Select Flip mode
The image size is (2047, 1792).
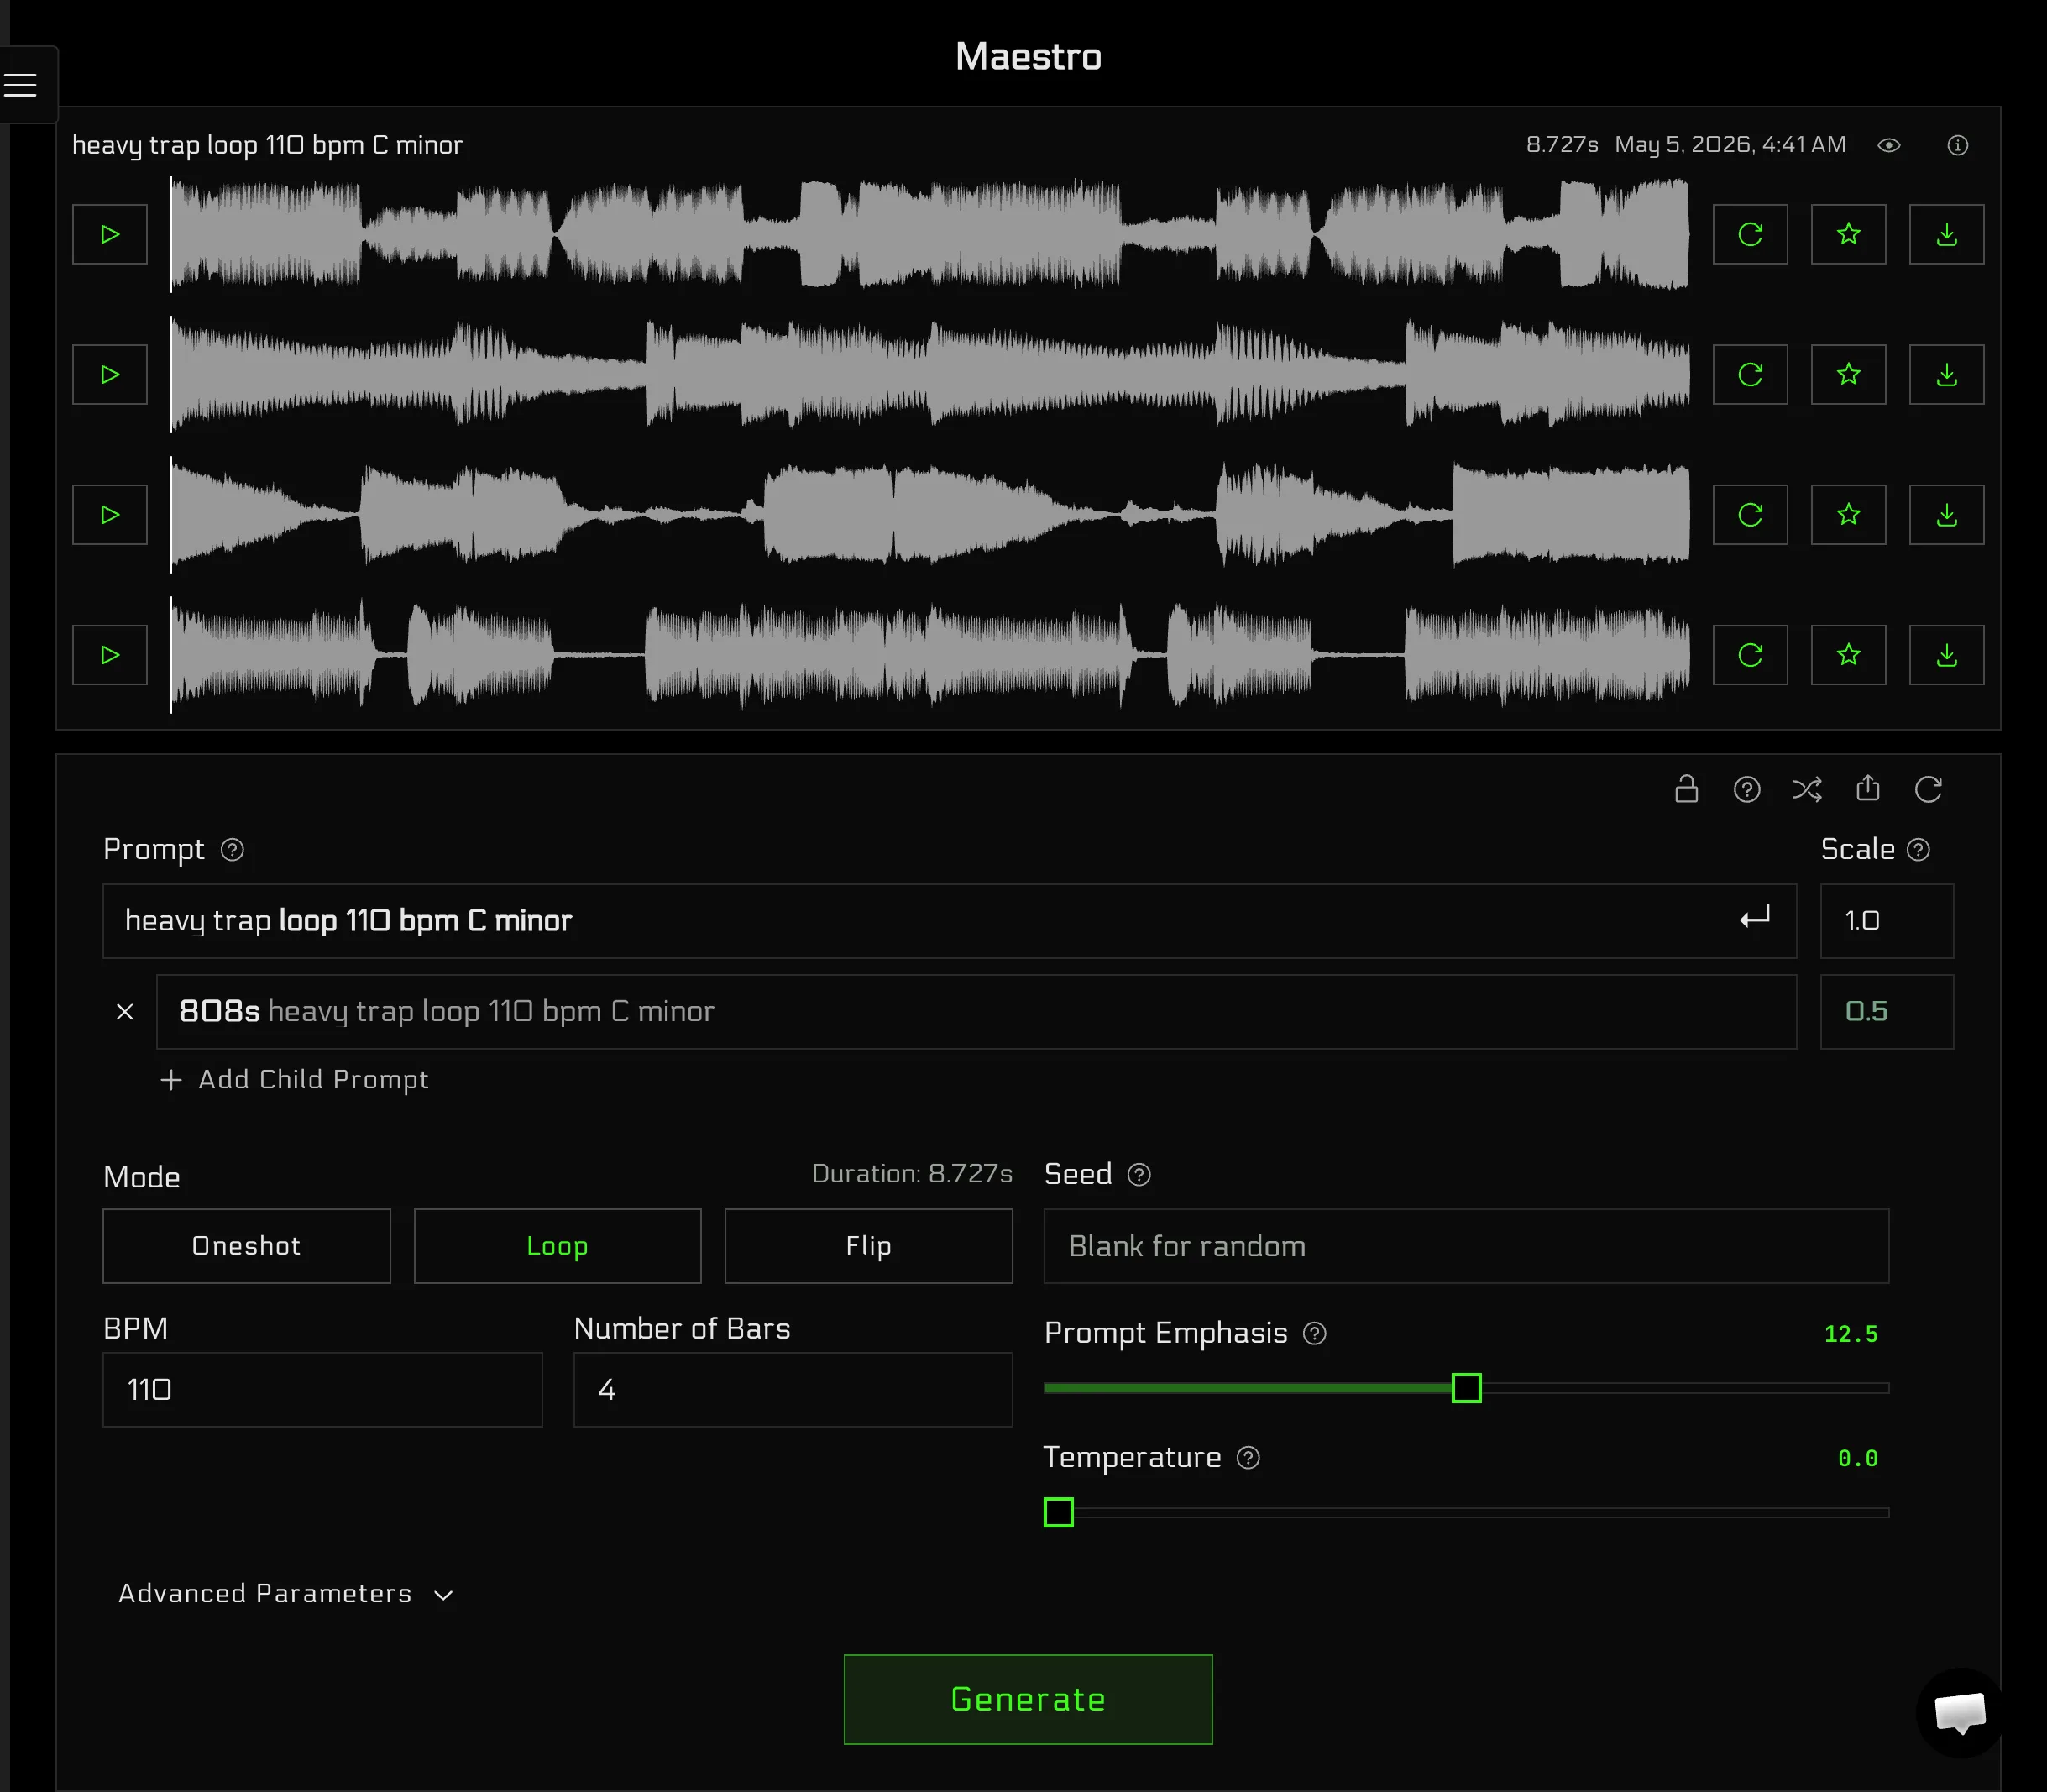(x=868, y=1245)
